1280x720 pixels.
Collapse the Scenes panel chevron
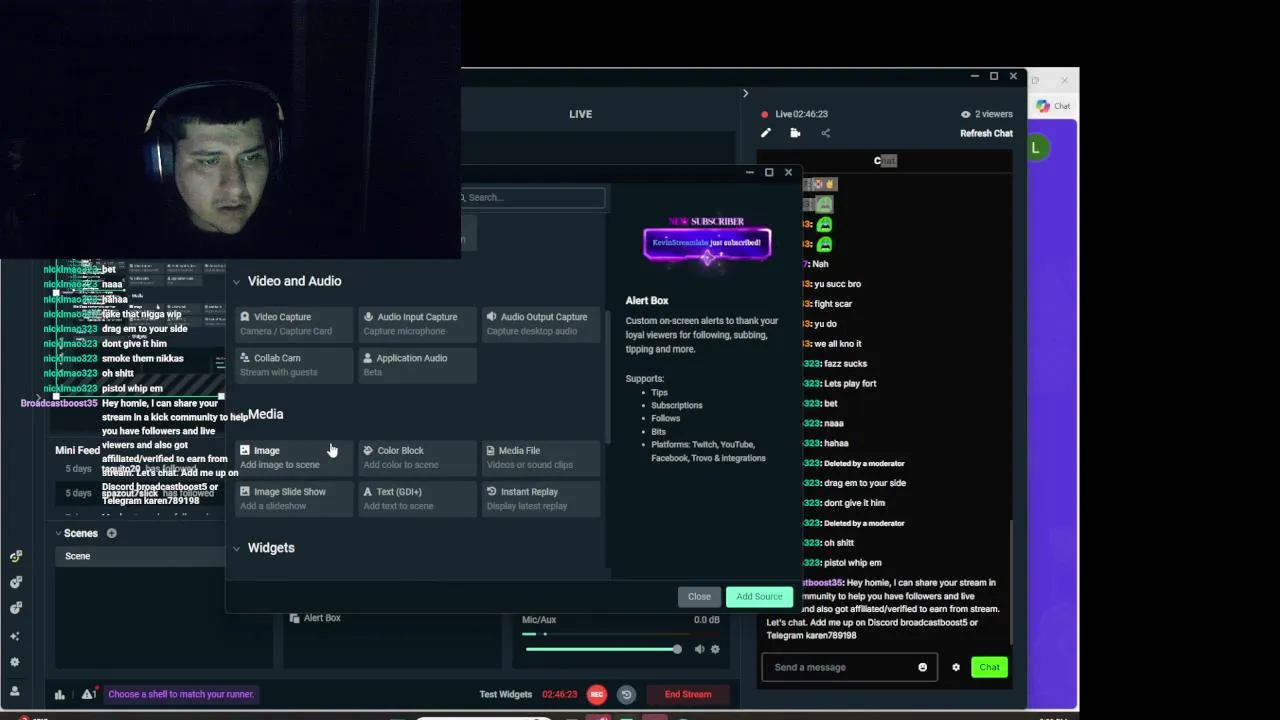click(58, 533)
